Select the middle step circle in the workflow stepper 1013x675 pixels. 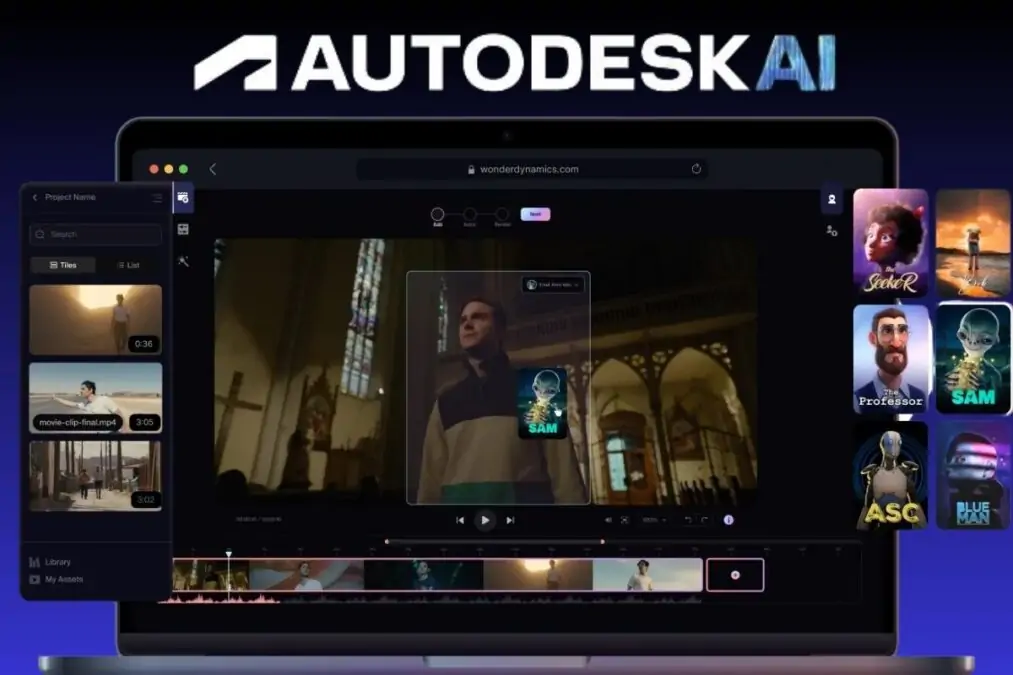click(x=470, y=214)
